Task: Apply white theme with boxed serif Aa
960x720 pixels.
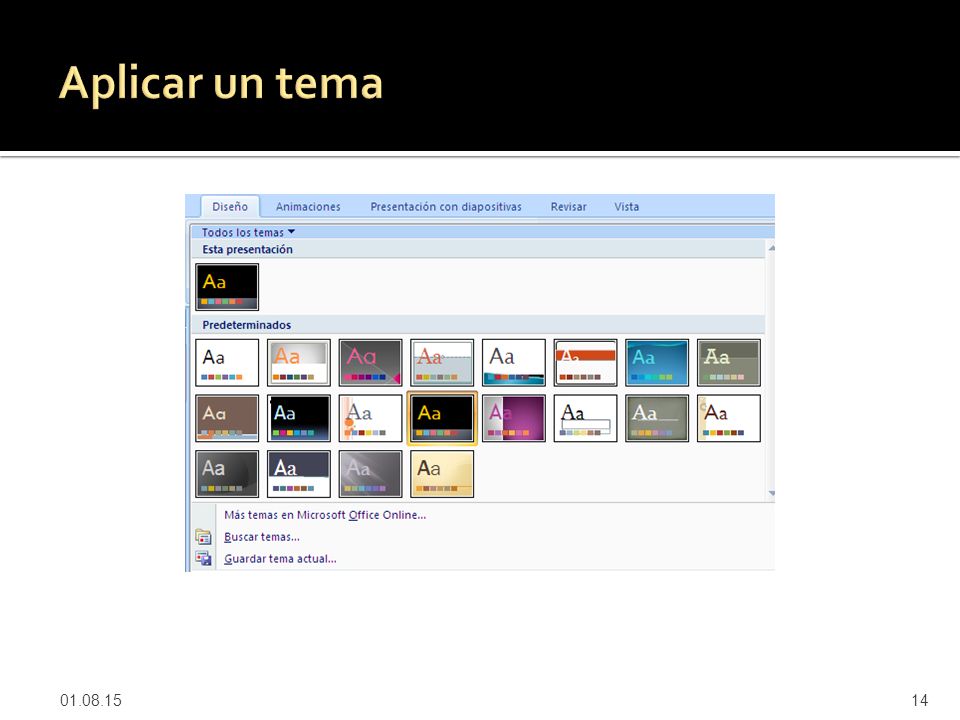Action: [x=585, y=418]
